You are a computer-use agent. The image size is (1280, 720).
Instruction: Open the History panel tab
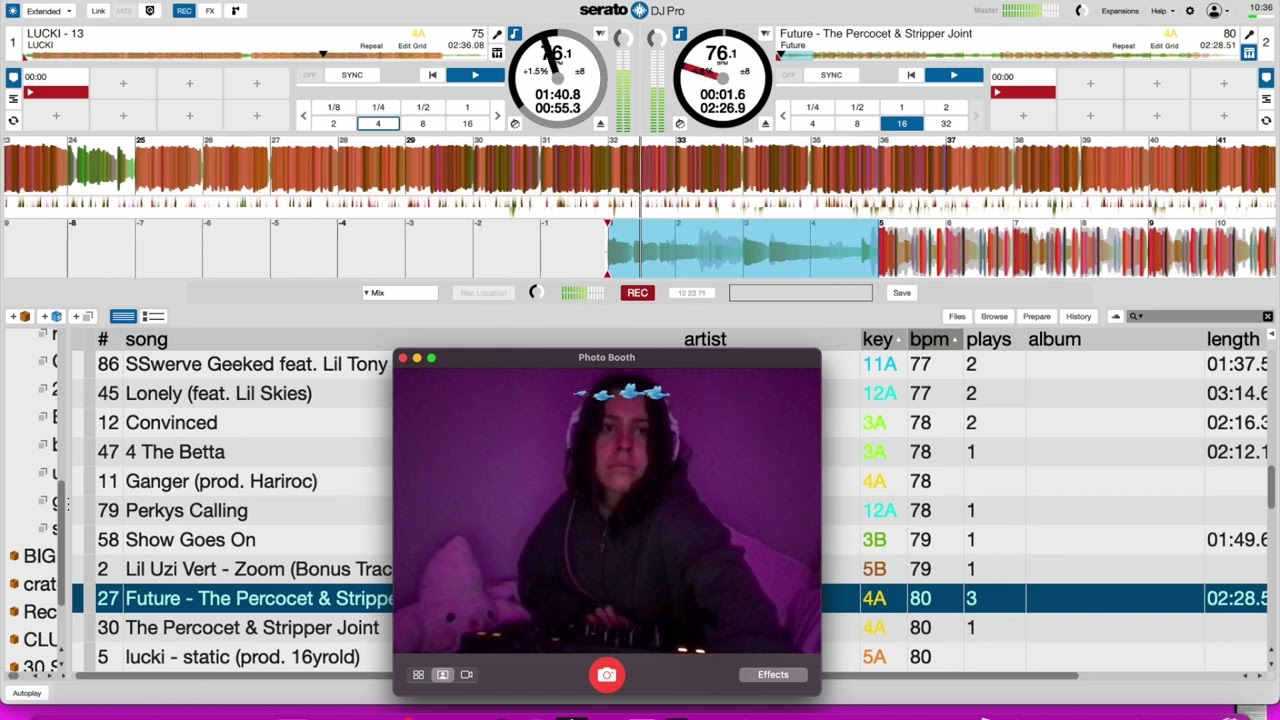click(1078, 317)
